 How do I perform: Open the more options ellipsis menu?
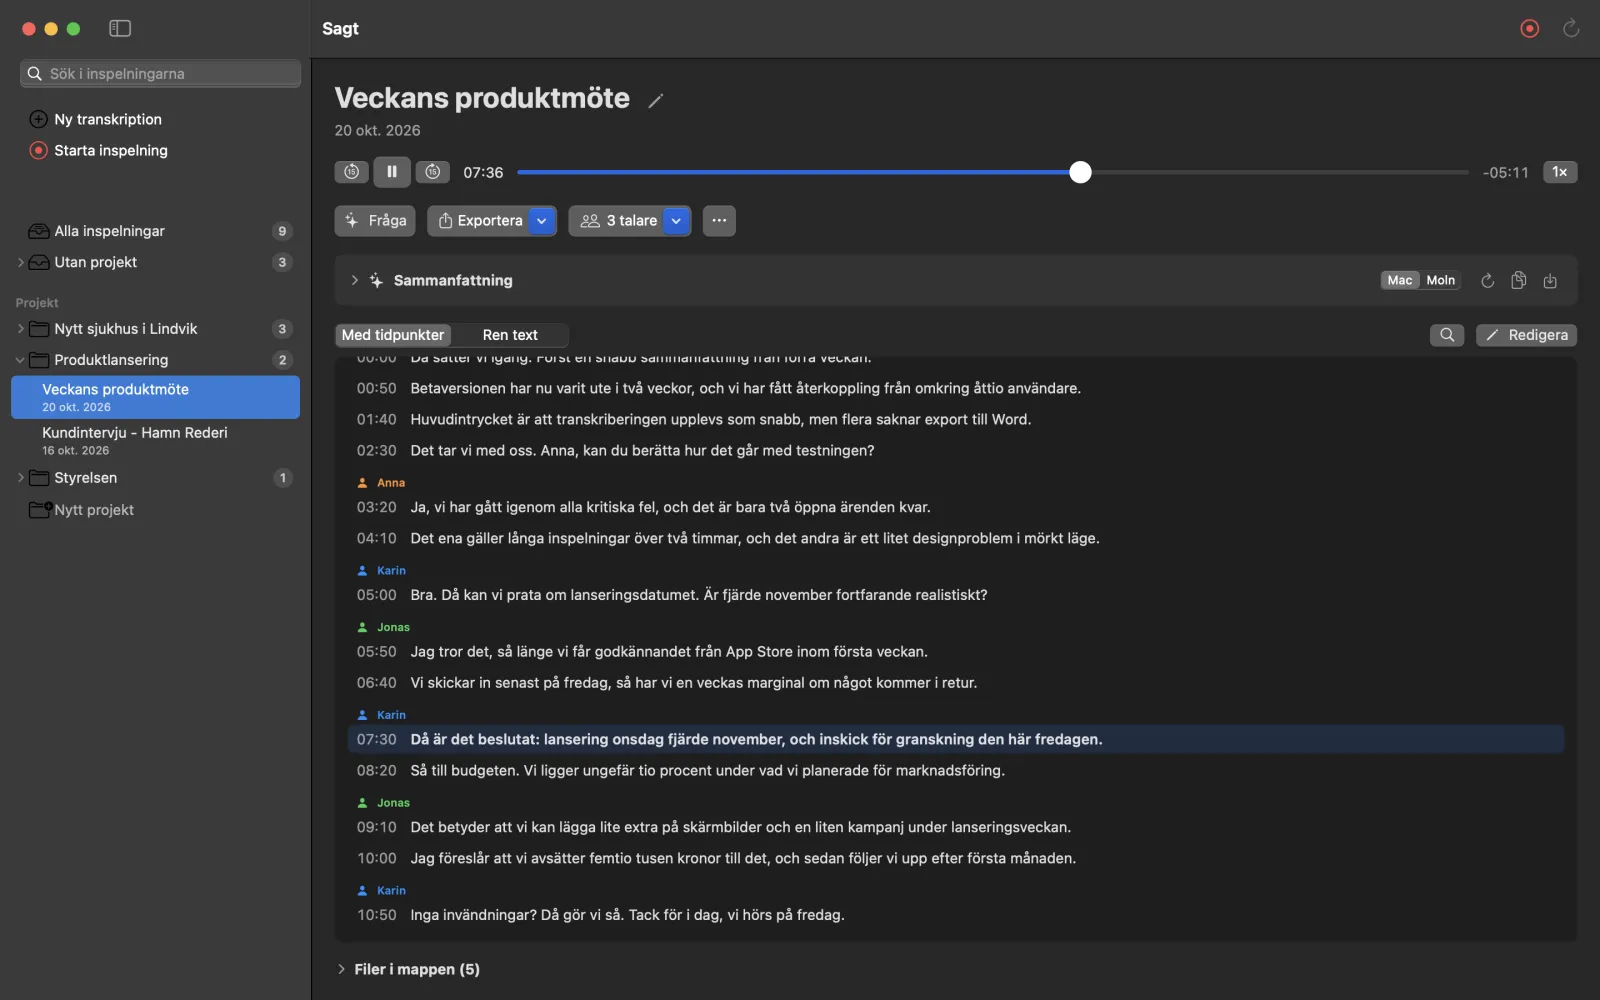point(719,221)
